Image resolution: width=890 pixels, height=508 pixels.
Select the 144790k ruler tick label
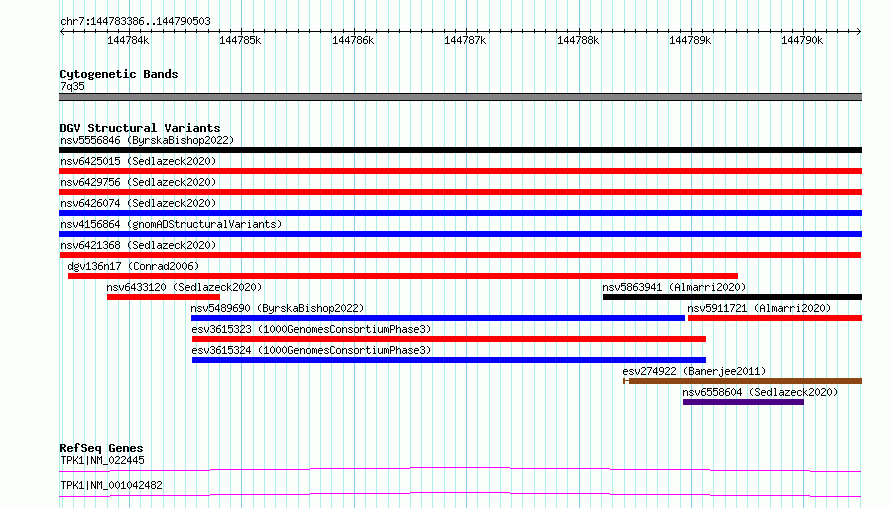click(x=802, y=40)
